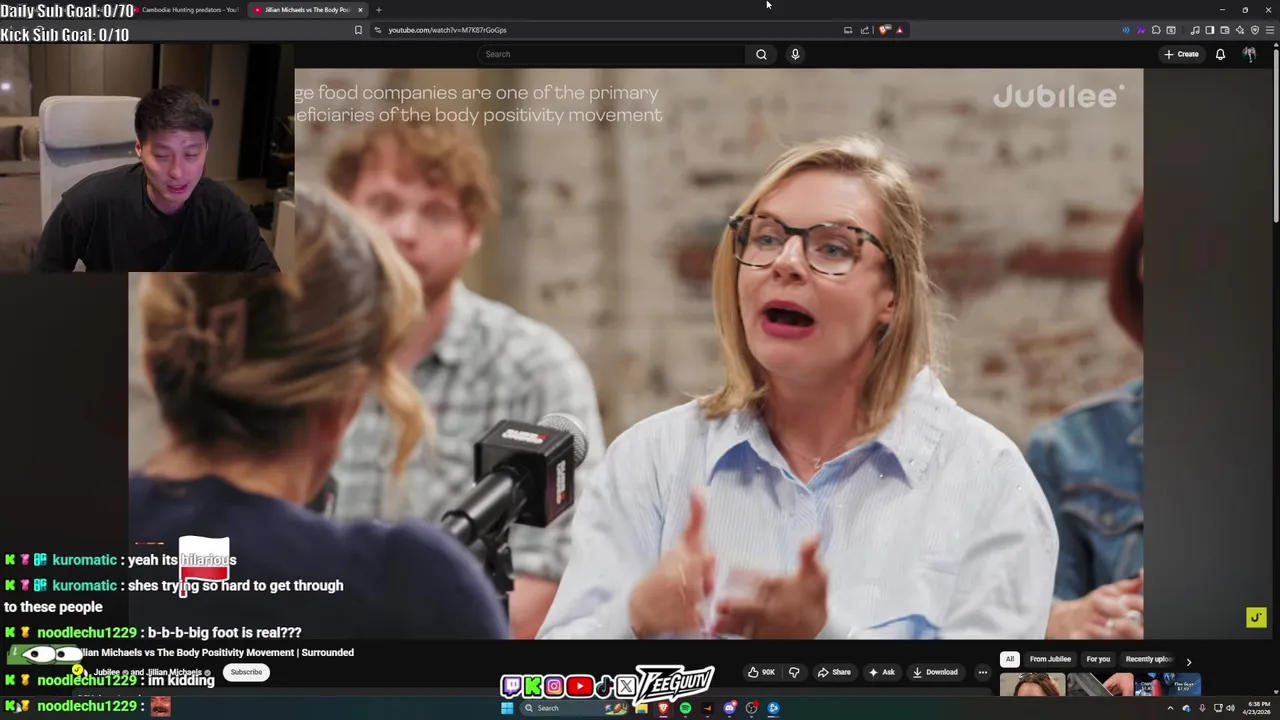Viewport: 1280px width, 720px height.
Task: Click the Create button in YouTube header
Action: tap(1181, 54)
